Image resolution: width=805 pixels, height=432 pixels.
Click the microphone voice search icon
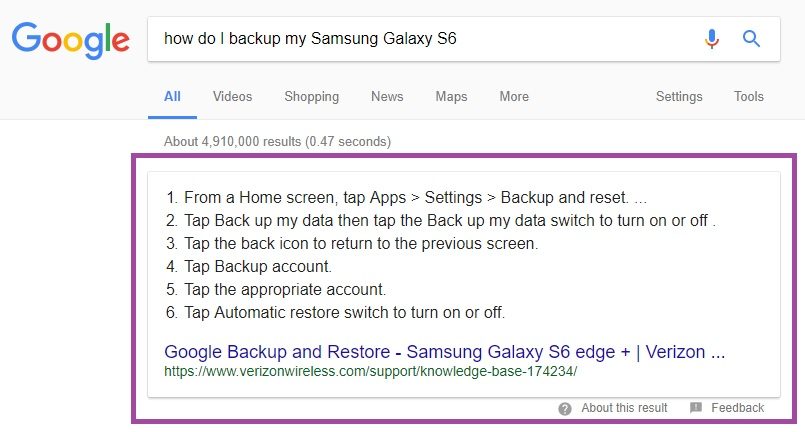tap(712, 39)
